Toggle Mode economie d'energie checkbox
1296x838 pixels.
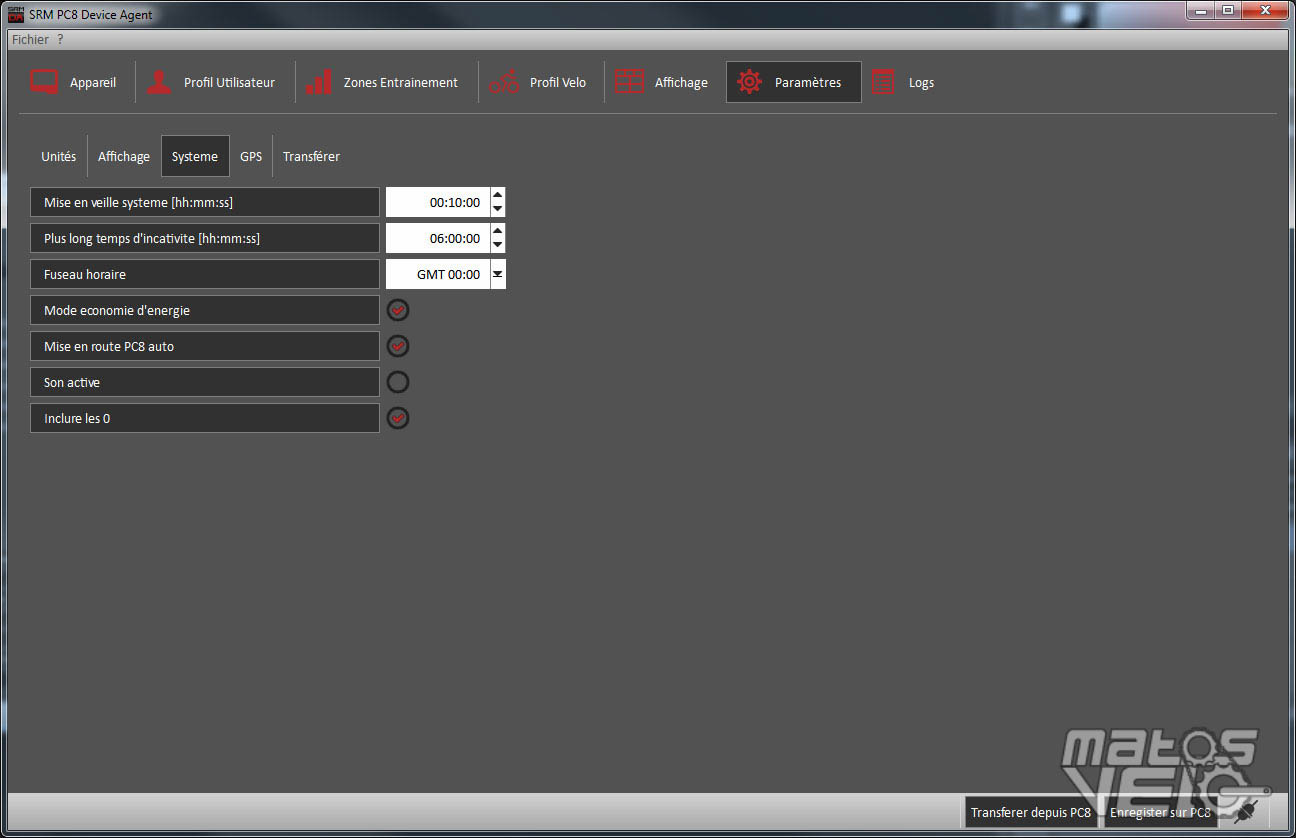click(x=398, y=310)
